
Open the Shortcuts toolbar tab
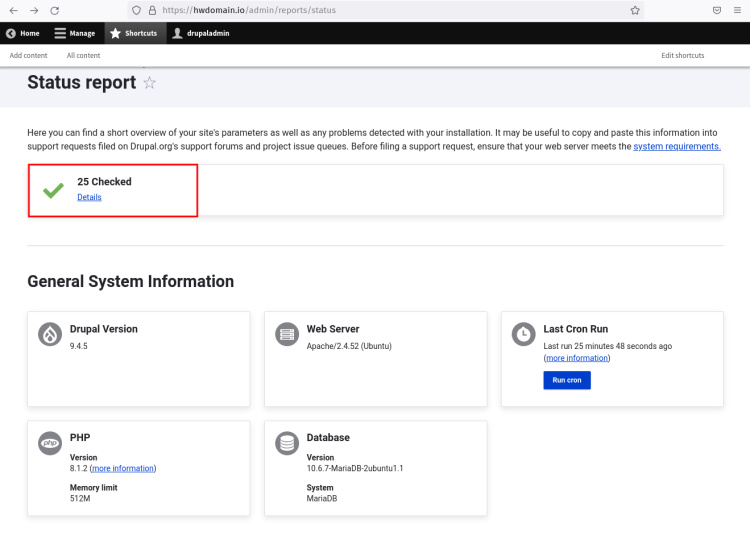coord(133,33)
